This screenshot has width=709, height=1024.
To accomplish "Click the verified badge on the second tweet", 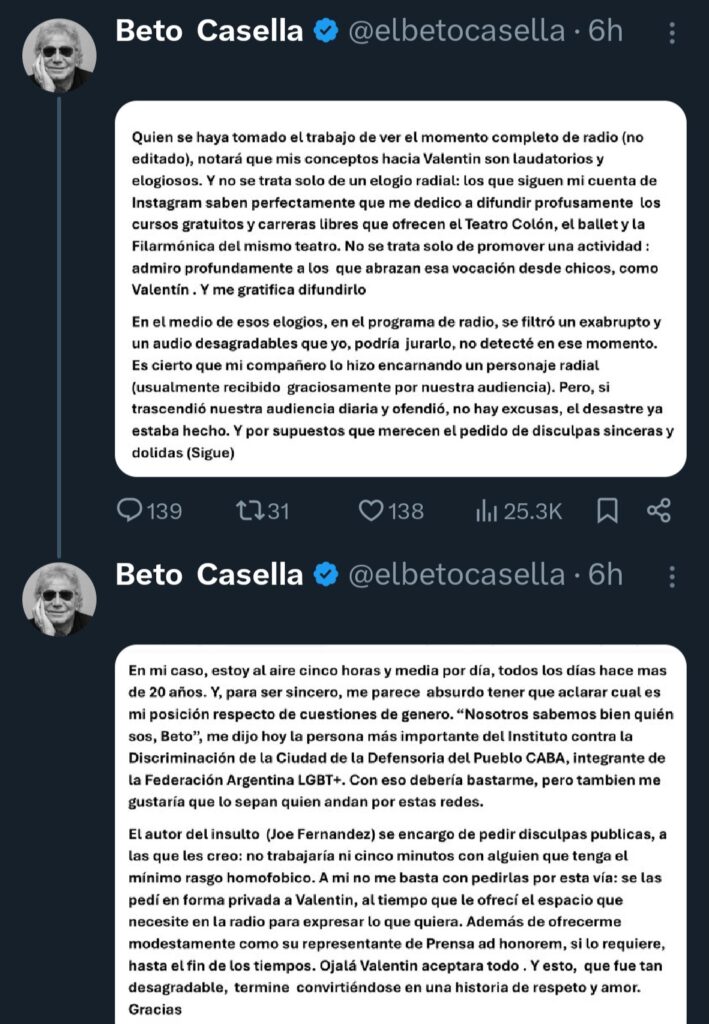I will click(325, 575).
